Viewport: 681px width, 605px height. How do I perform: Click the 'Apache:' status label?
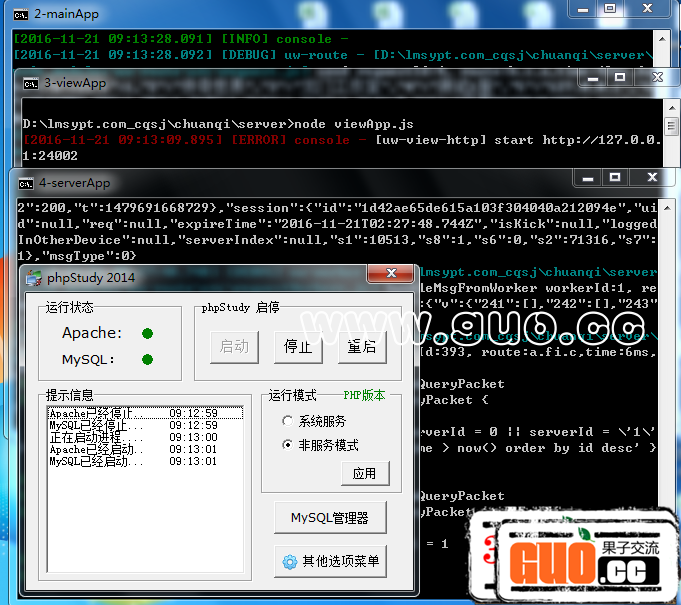coord(92,333)
